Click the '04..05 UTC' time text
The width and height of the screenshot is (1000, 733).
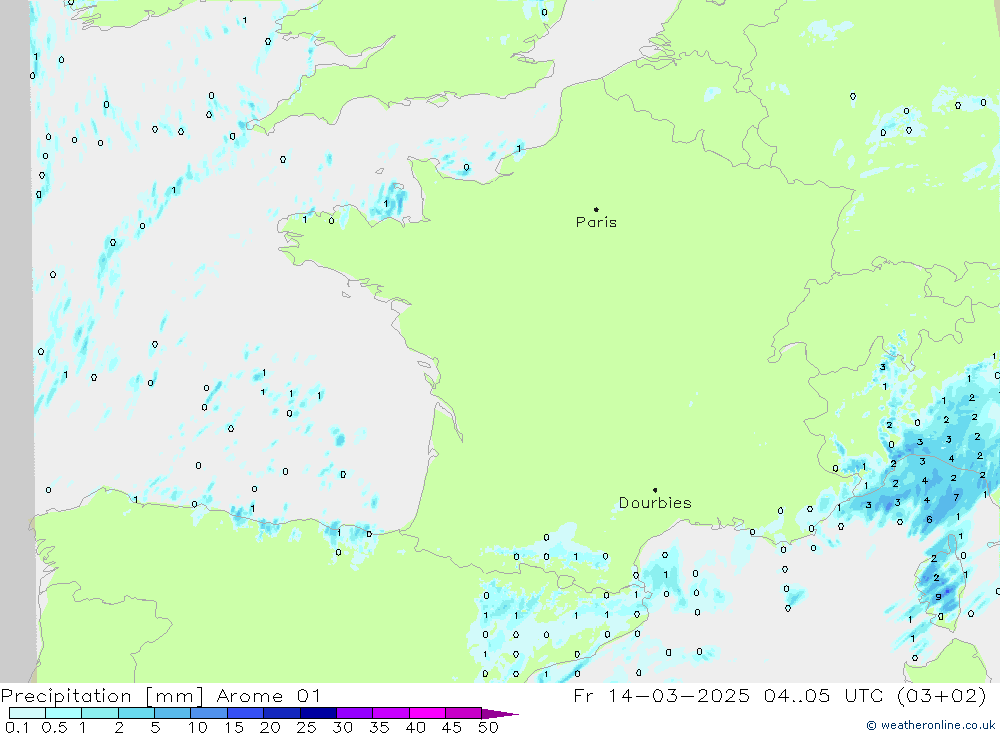pos(825,696)
